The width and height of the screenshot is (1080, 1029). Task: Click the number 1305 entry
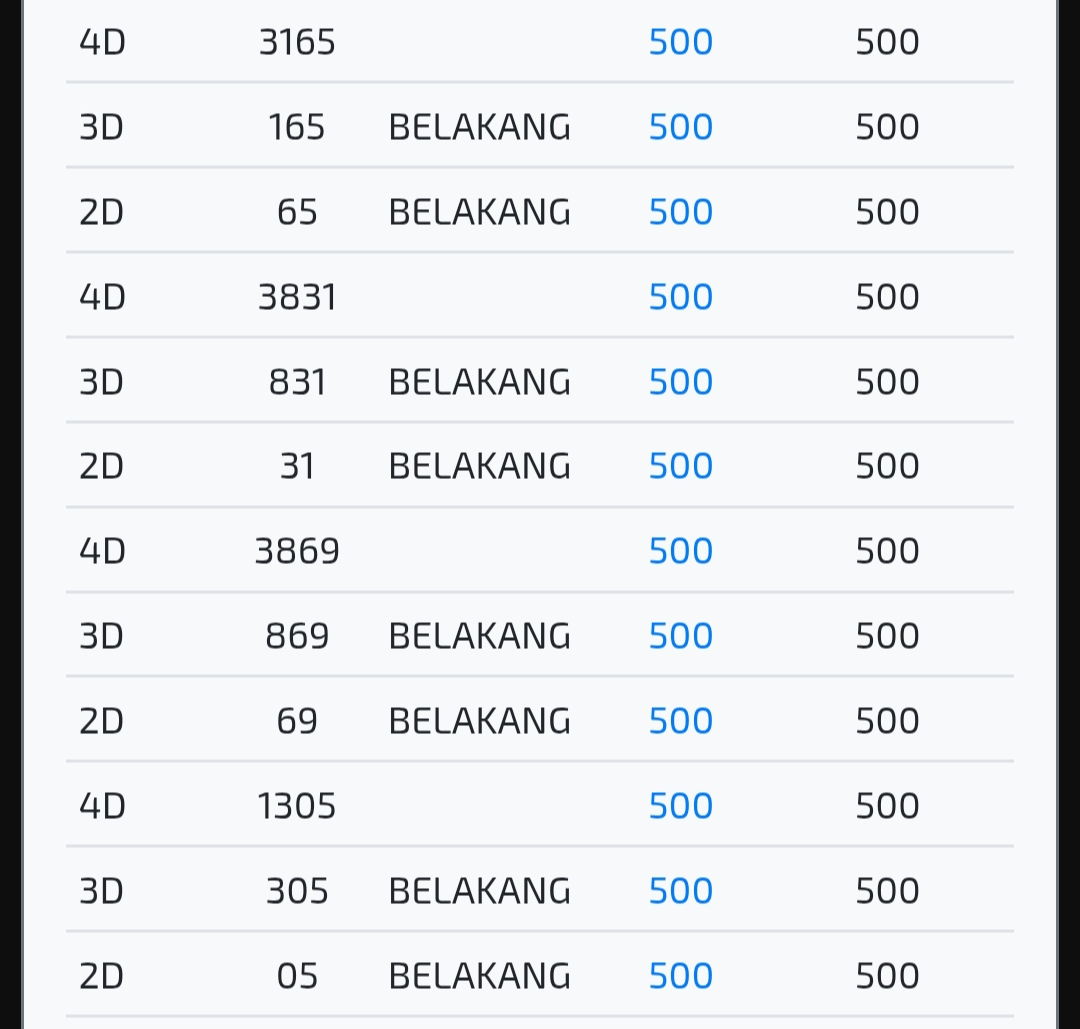pos(297,805)
